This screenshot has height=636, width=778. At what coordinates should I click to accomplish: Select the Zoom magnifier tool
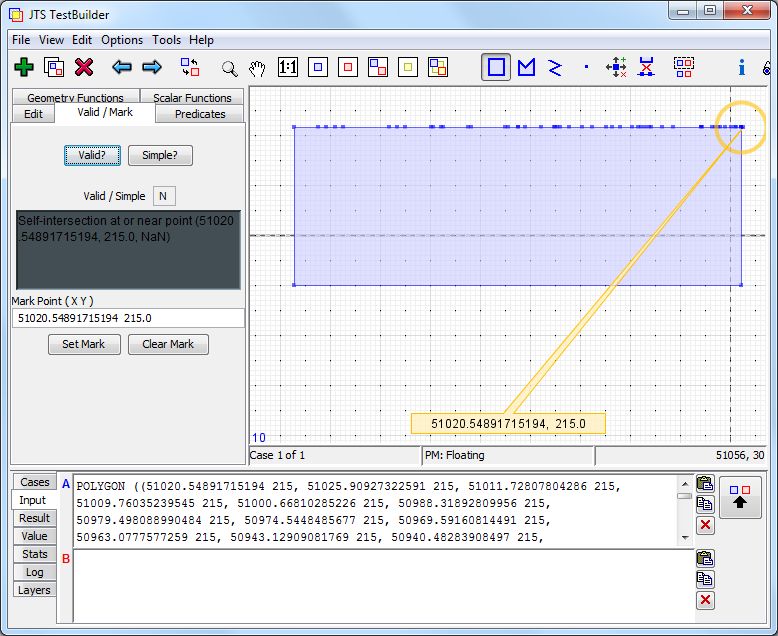click(x=229, y=68)
